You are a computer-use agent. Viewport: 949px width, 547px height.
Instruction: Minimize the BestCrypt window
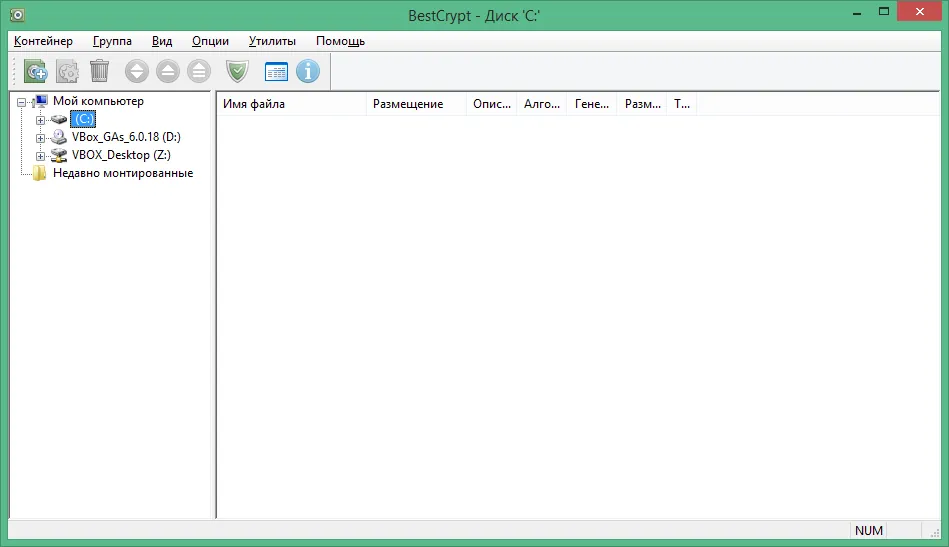coord(856,13)
